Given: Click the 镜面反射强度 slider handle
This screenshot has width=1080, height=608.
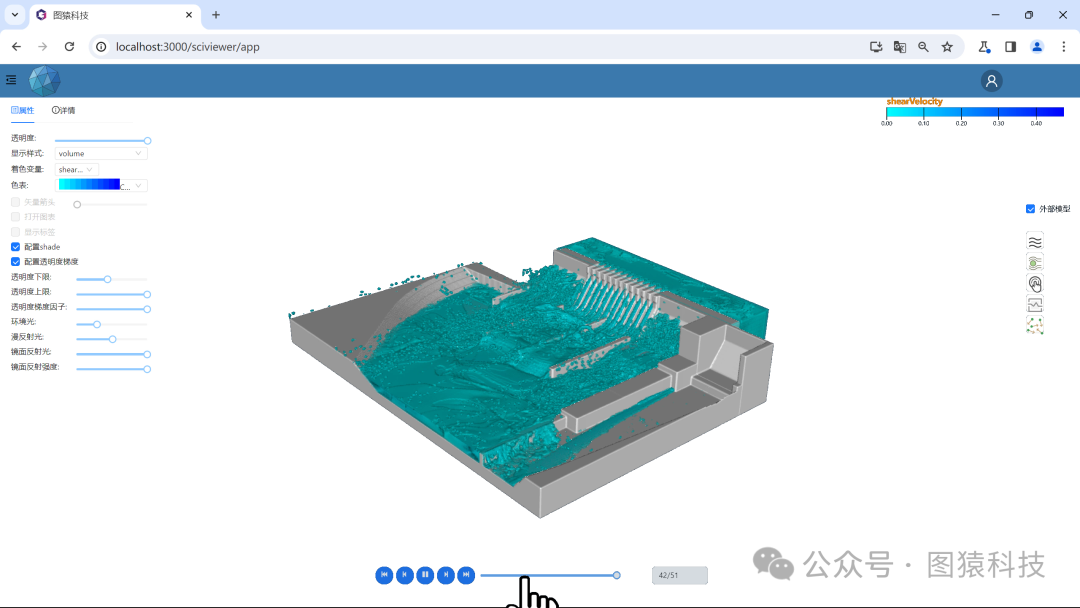Looking at the screenshot, I should (x=147, y=369).
